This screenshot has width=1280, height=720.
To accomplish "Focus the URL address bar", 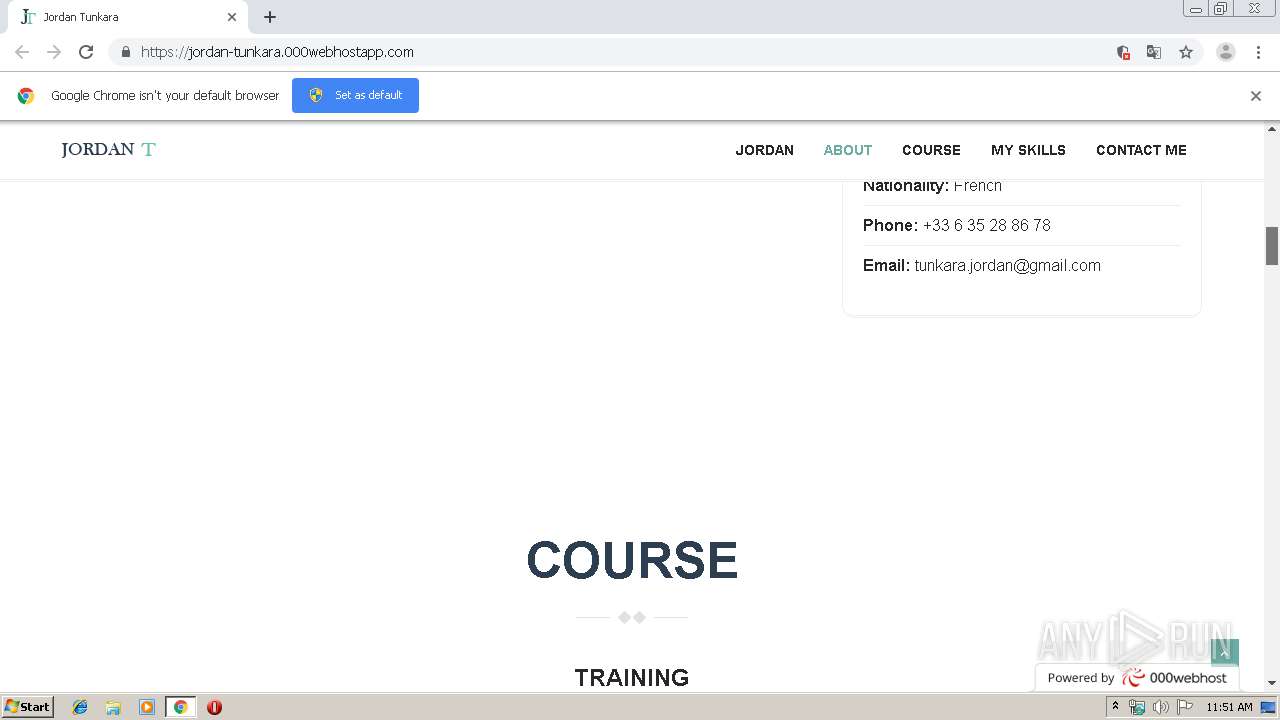I will coord(620,52).
